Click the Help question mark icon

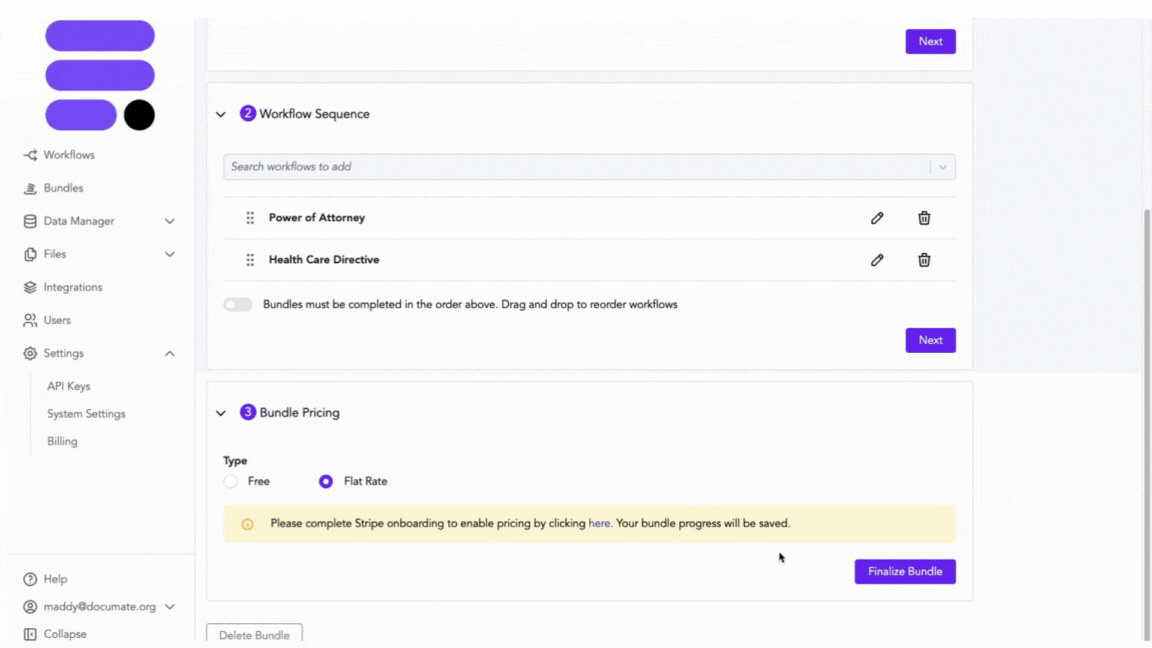[x=30, y=579]
